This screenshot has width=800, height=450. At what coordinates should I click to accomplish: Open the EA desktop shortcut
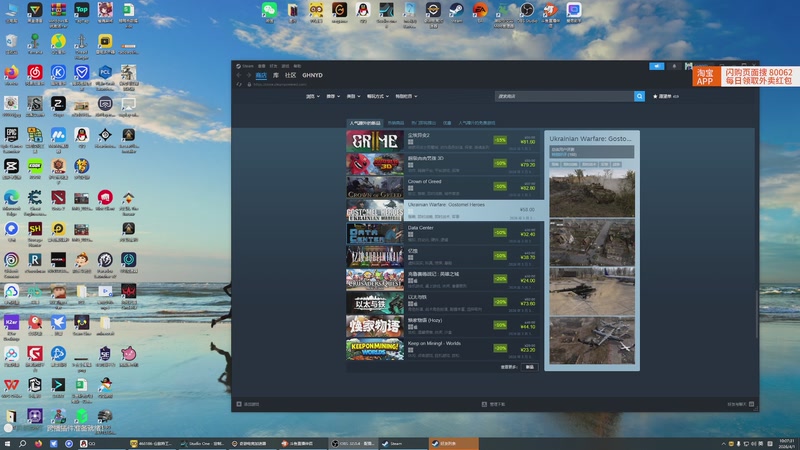[x=480, y=12]
